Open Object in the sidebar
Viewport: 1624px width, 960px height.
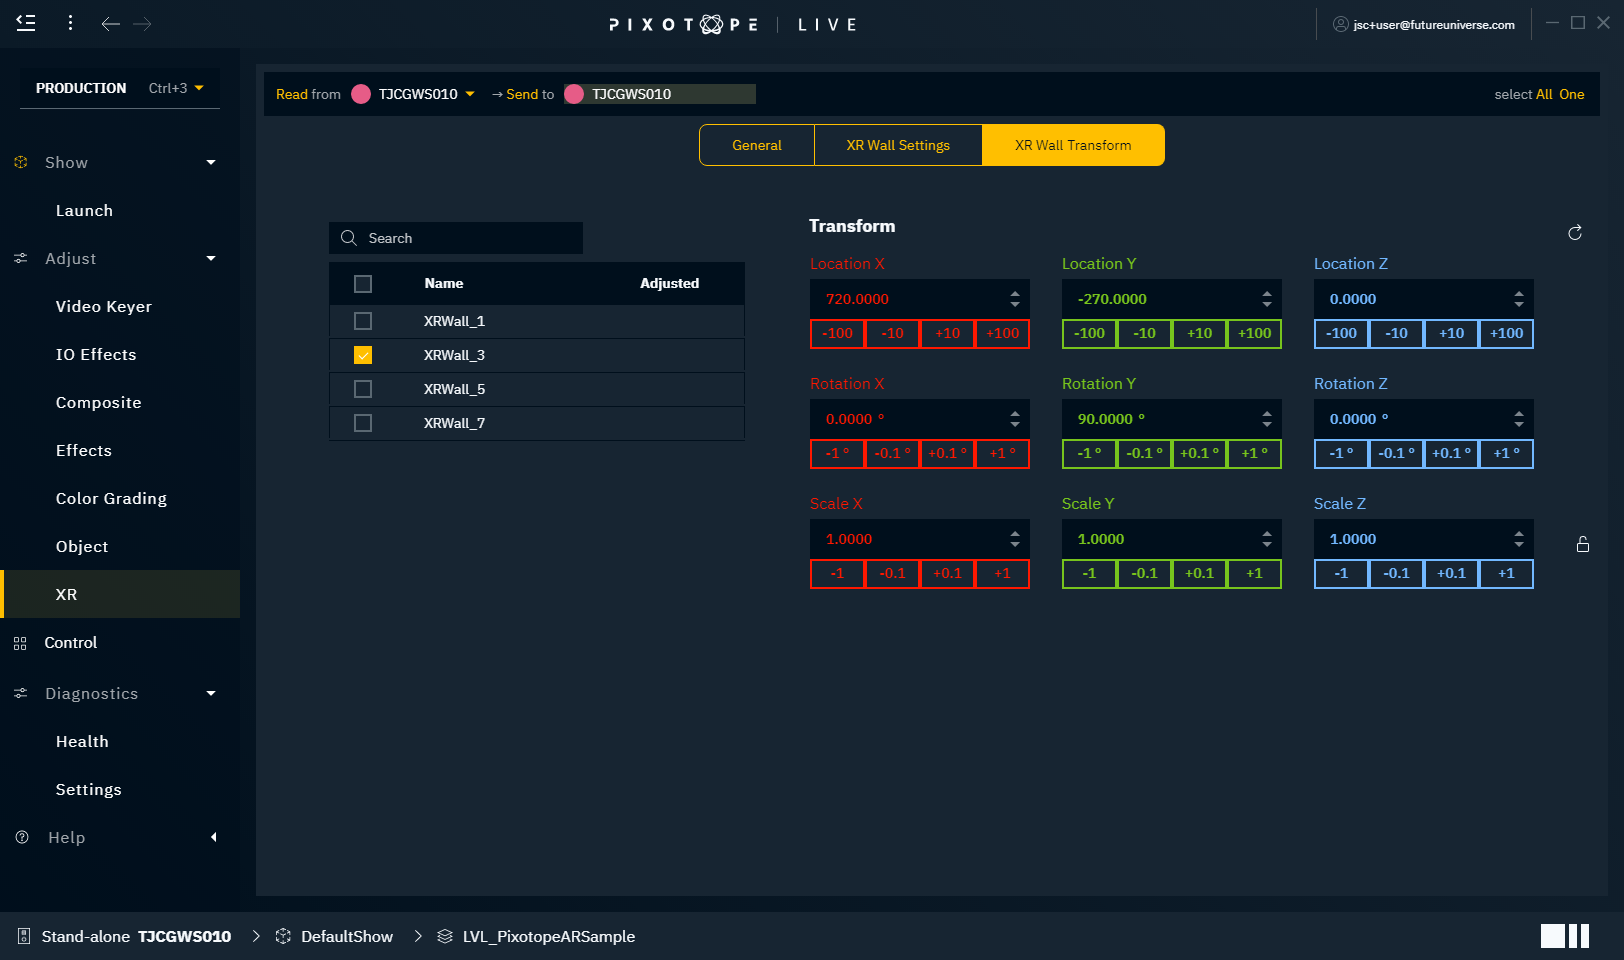82,546
